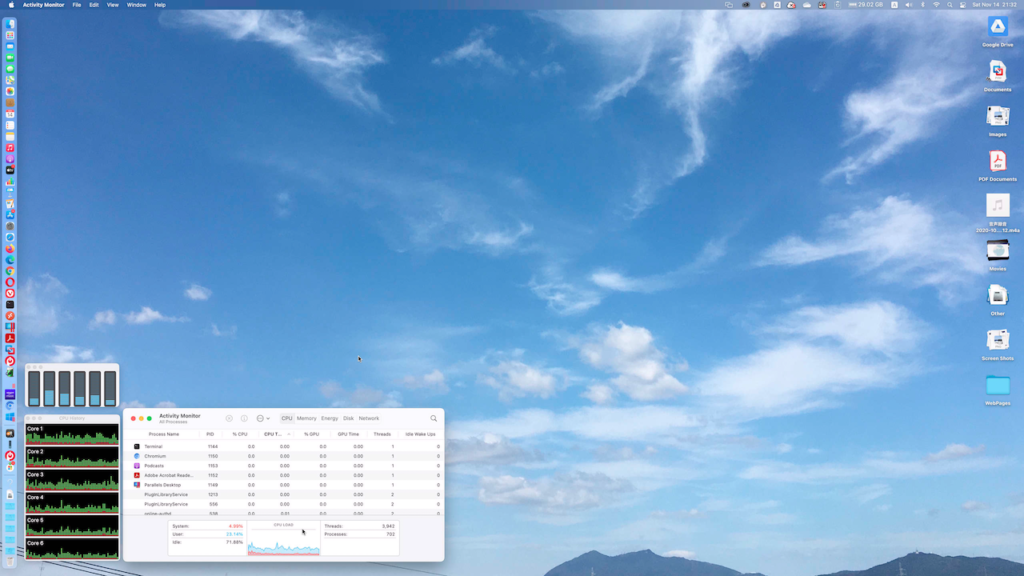
Task: Expand the ellipsis options dropdown in toolbar
Action: point(262,418)
